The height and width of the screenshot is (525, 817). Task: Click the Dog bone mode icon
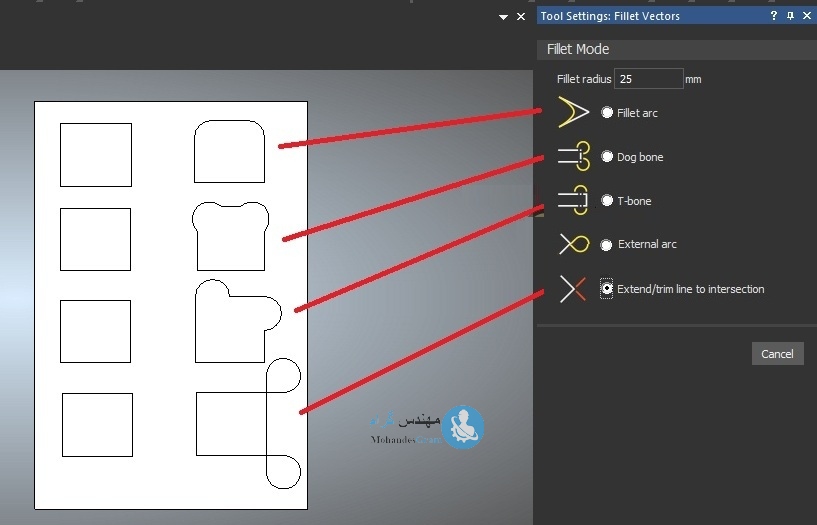click(x=573, y=157)
